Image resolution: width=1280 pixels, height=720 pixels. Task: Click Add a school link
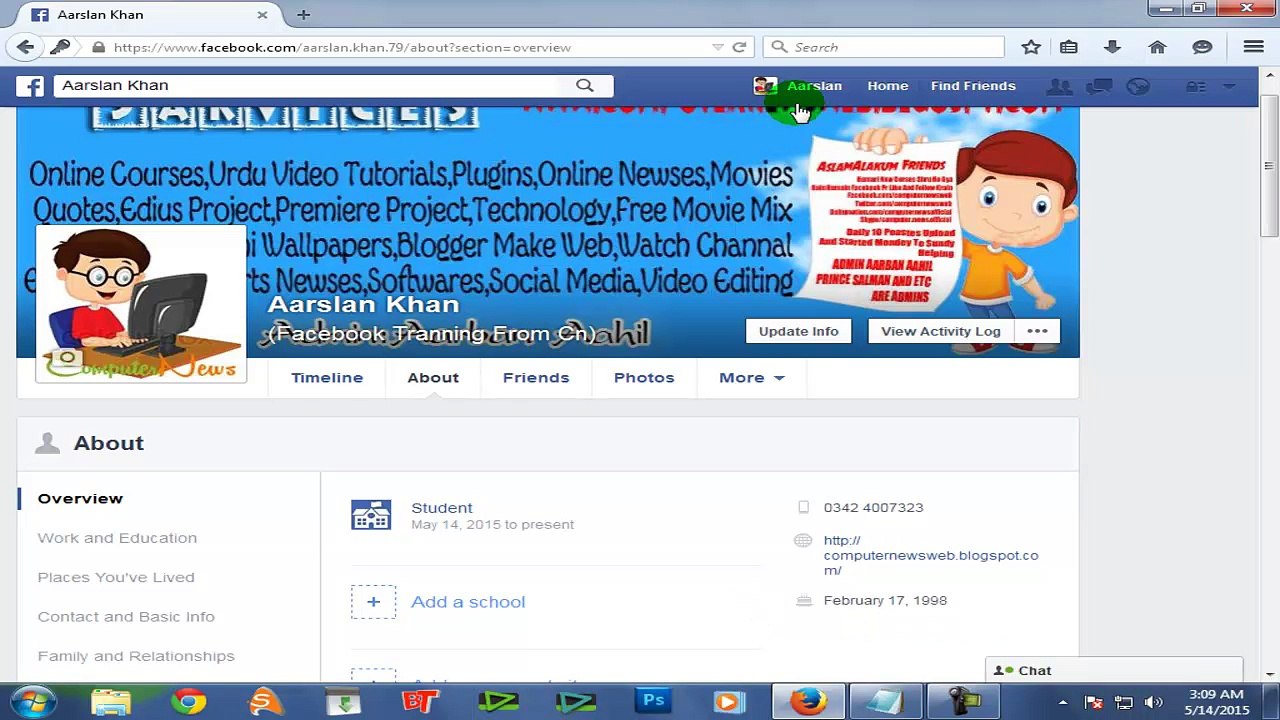pyautogui.click(x=468, y=602)
